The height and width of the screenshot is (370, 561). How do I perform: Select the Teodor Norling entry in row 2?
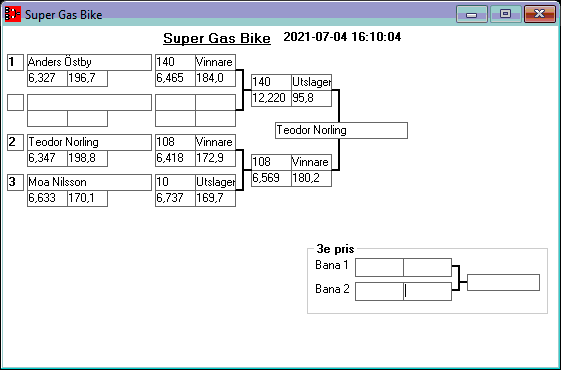click(x=89, y=142)
